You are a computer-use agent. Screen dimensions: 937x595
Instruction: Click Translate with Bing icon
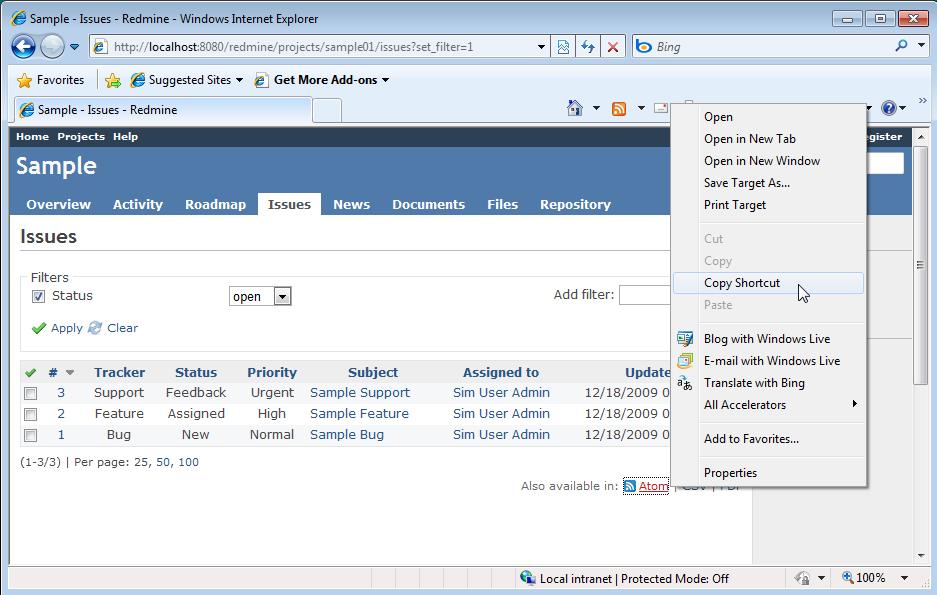(x=685, y=383)
